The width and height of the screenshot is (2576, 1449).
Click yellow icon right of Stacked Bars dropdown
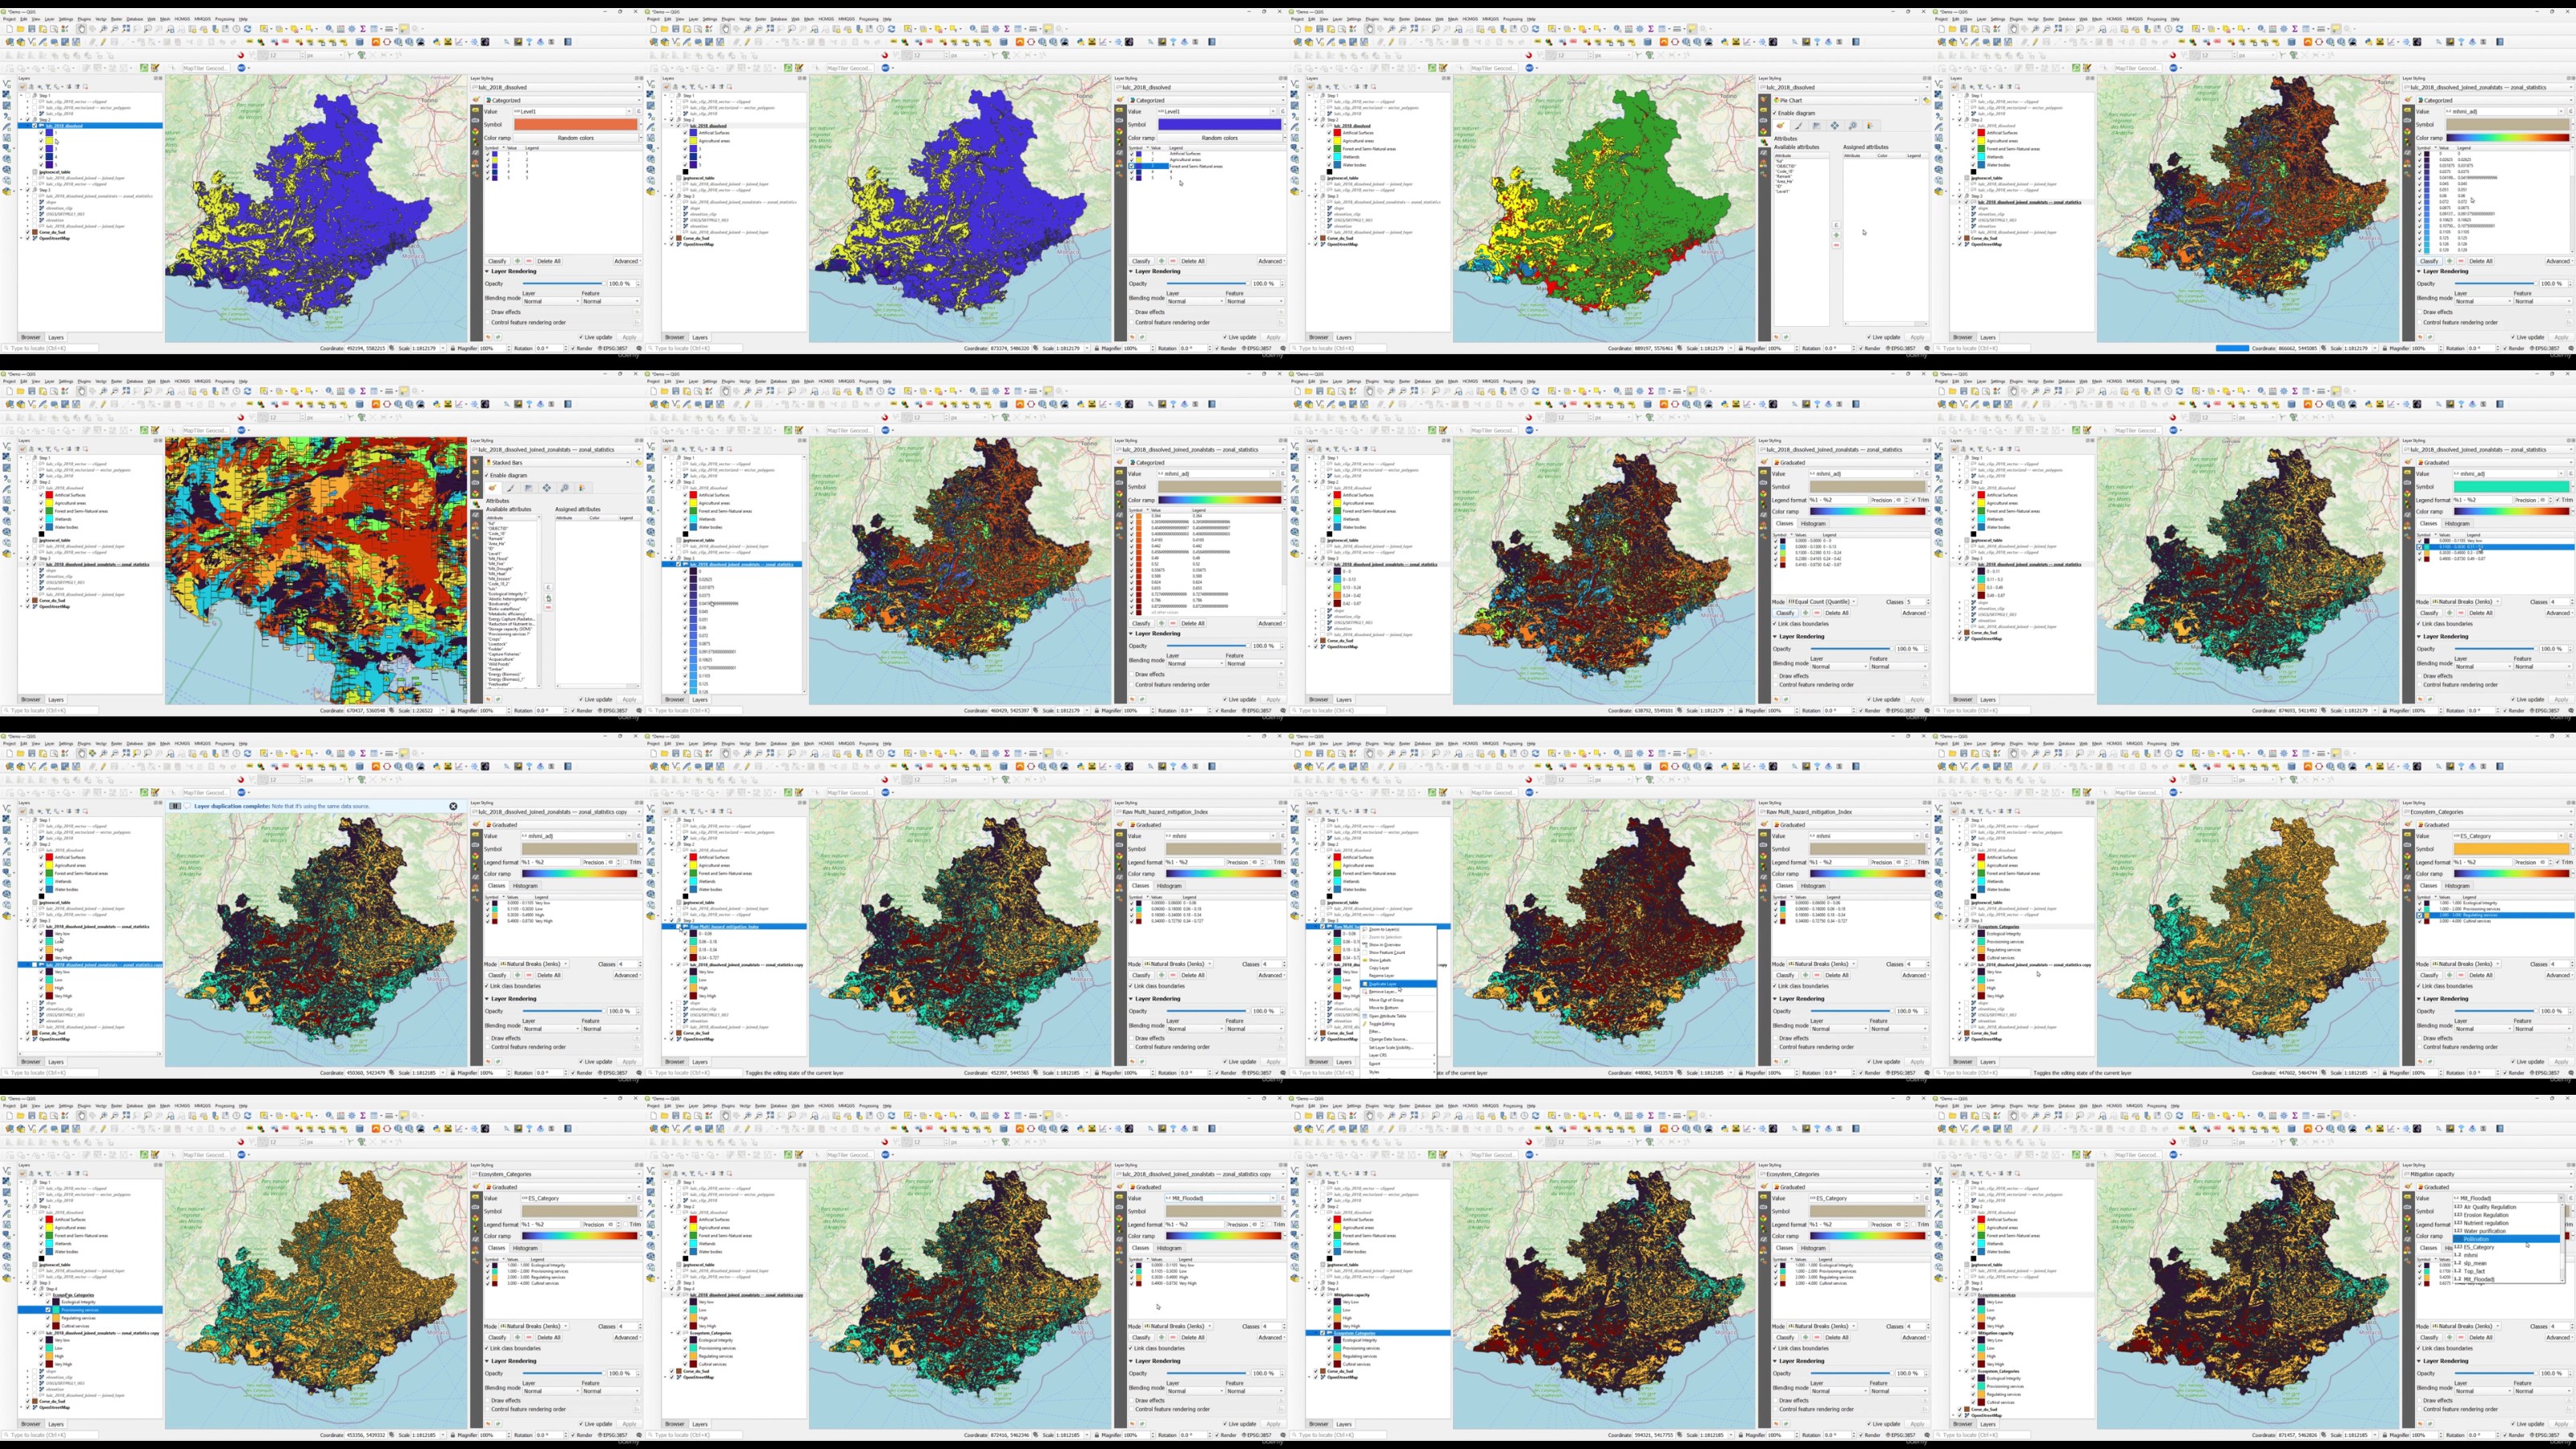(639, 463)
